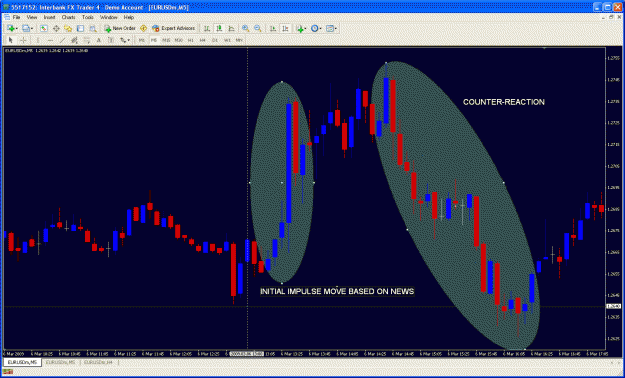
Task: Show the Market Watch window
Action: tap(44, 28)
